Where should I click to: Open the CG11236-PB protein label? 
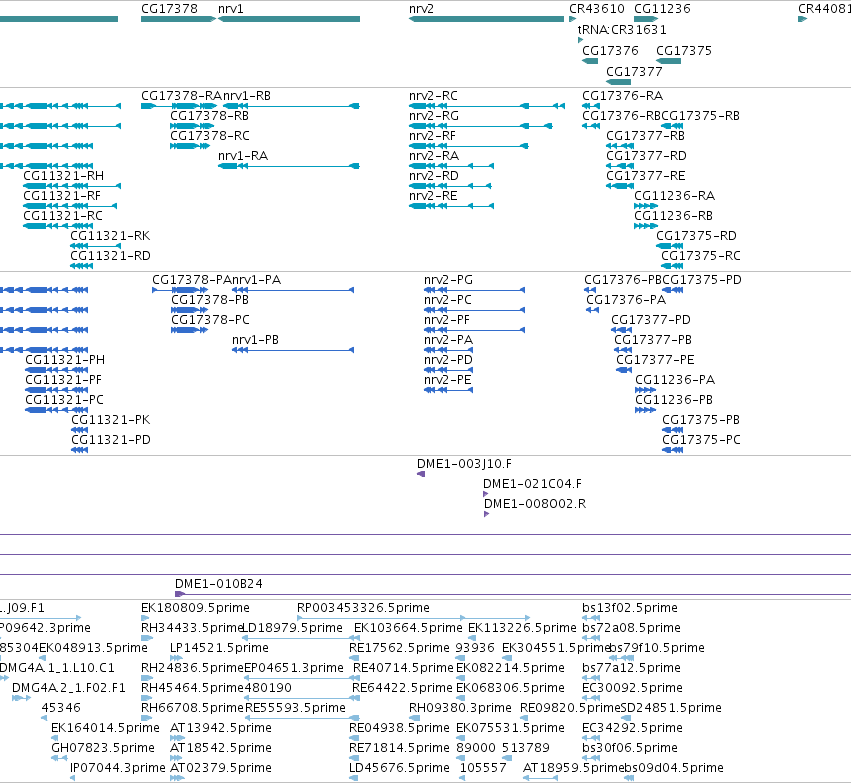coord(674,400)
